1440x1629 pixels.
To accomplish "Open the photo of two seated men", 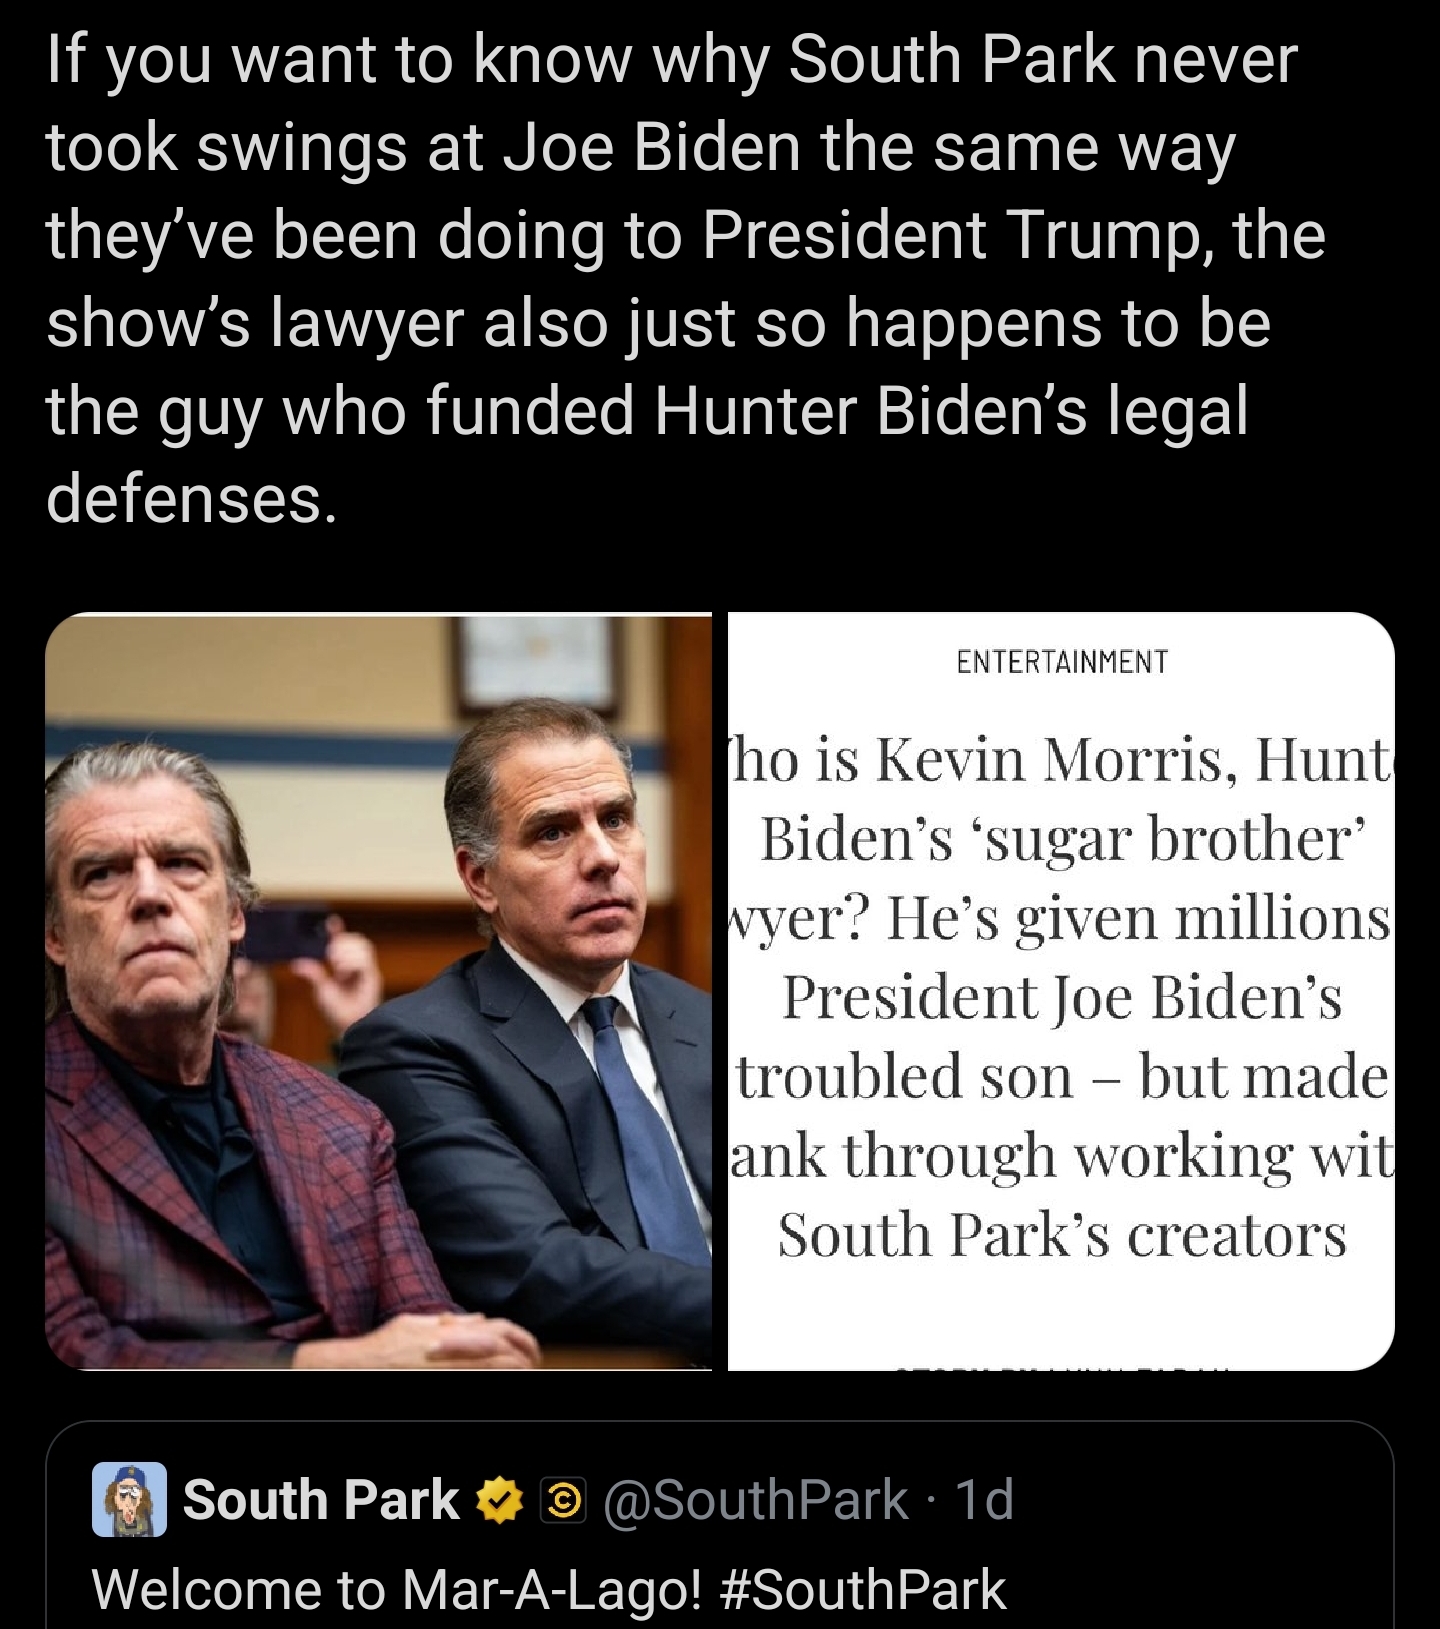I will 378,991.
